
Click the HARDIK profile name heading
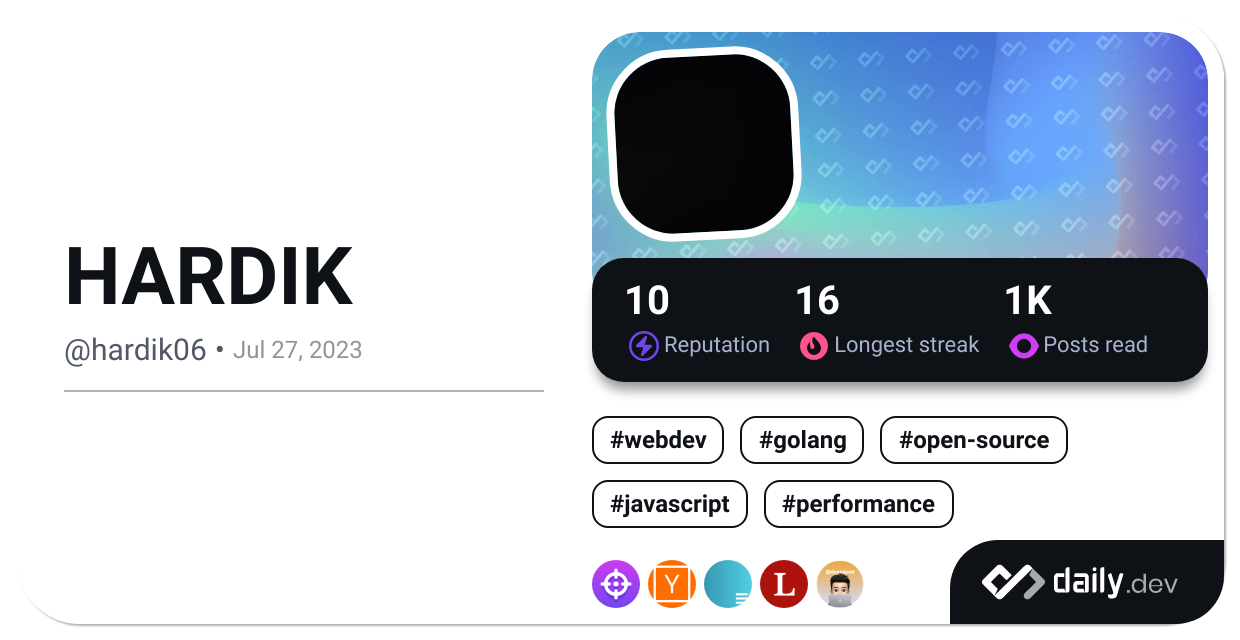209,277
